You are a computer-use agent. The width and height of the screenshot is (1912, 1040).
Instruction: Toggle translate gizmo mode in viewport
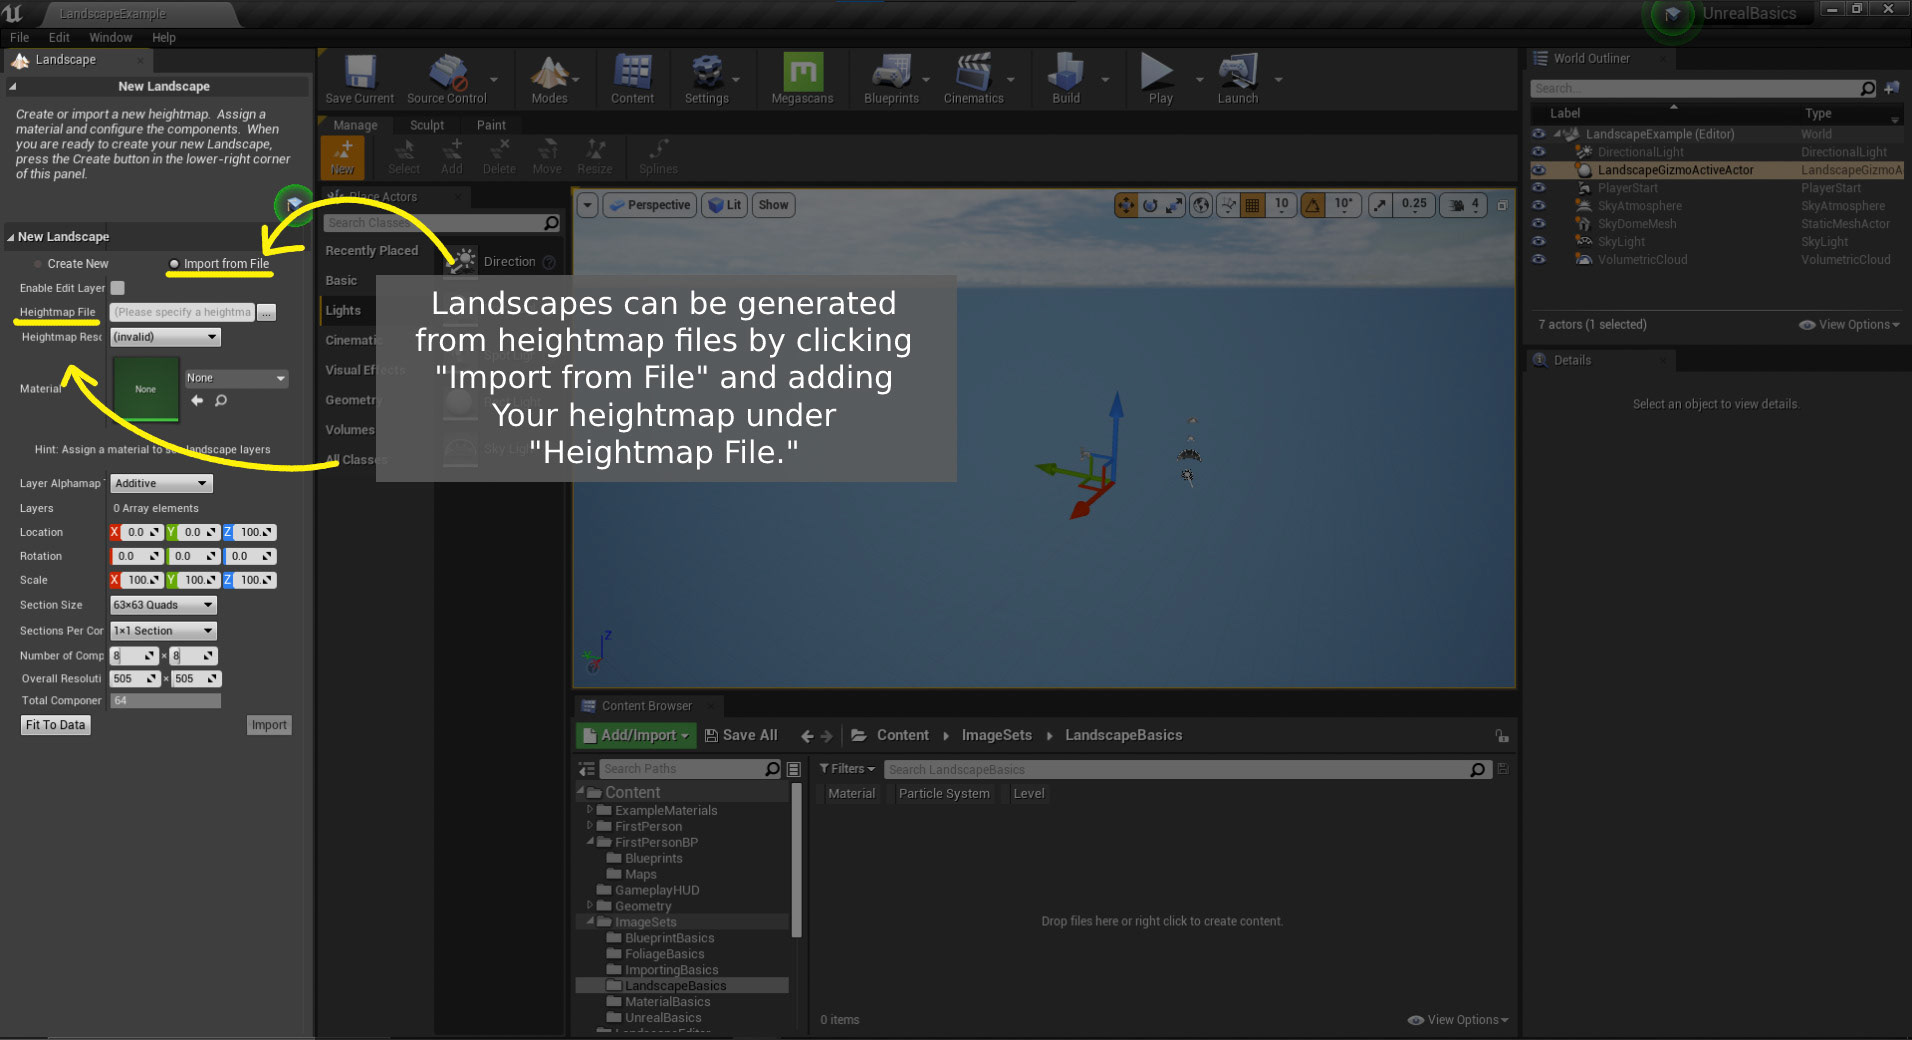[1126, 205]
